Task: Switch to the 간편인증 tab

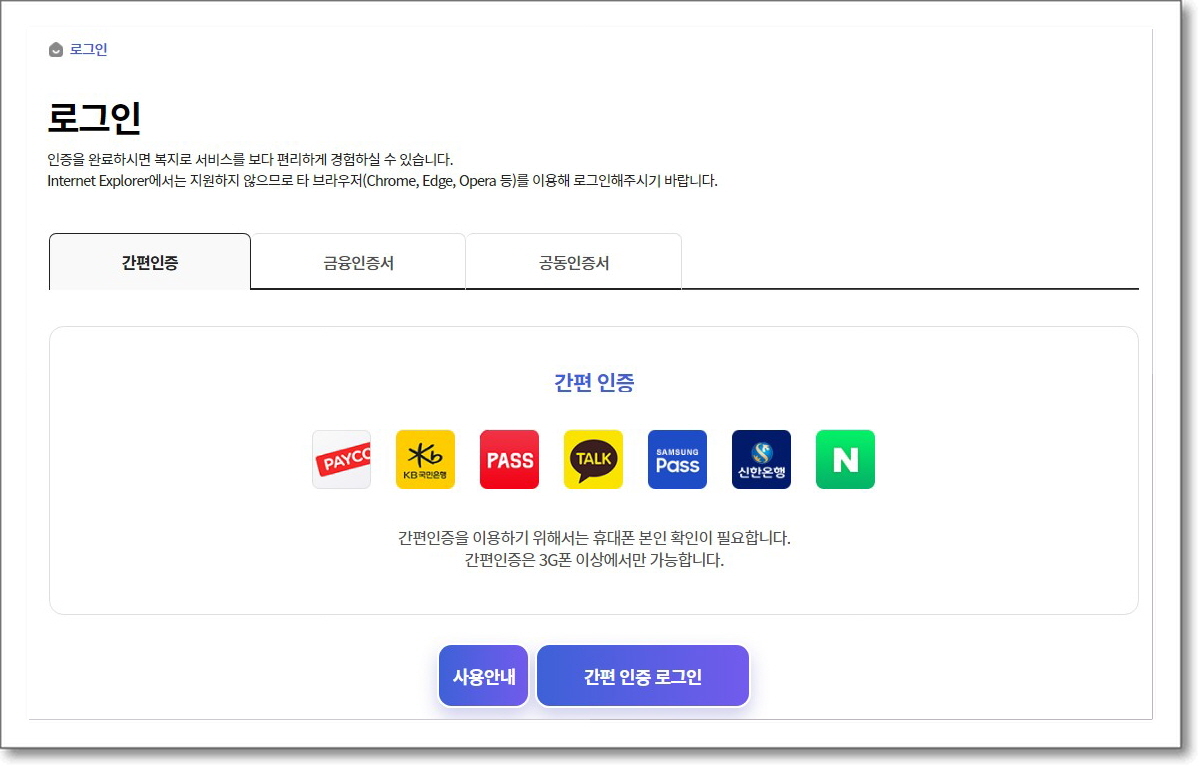Action: (x=150, y=262)
